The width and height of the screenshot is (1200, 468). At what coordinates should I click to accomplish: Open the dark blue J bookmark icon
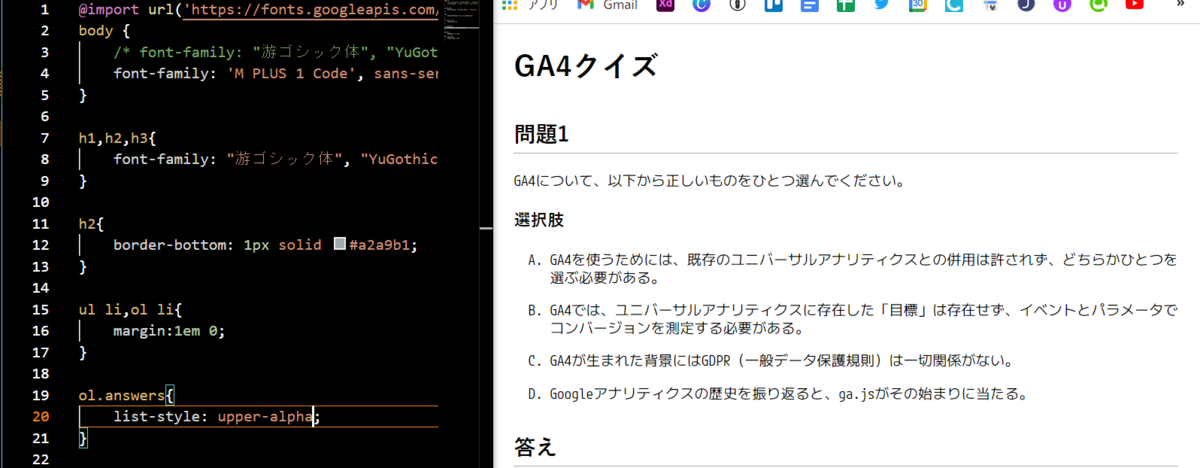(x=1026, y=5)
